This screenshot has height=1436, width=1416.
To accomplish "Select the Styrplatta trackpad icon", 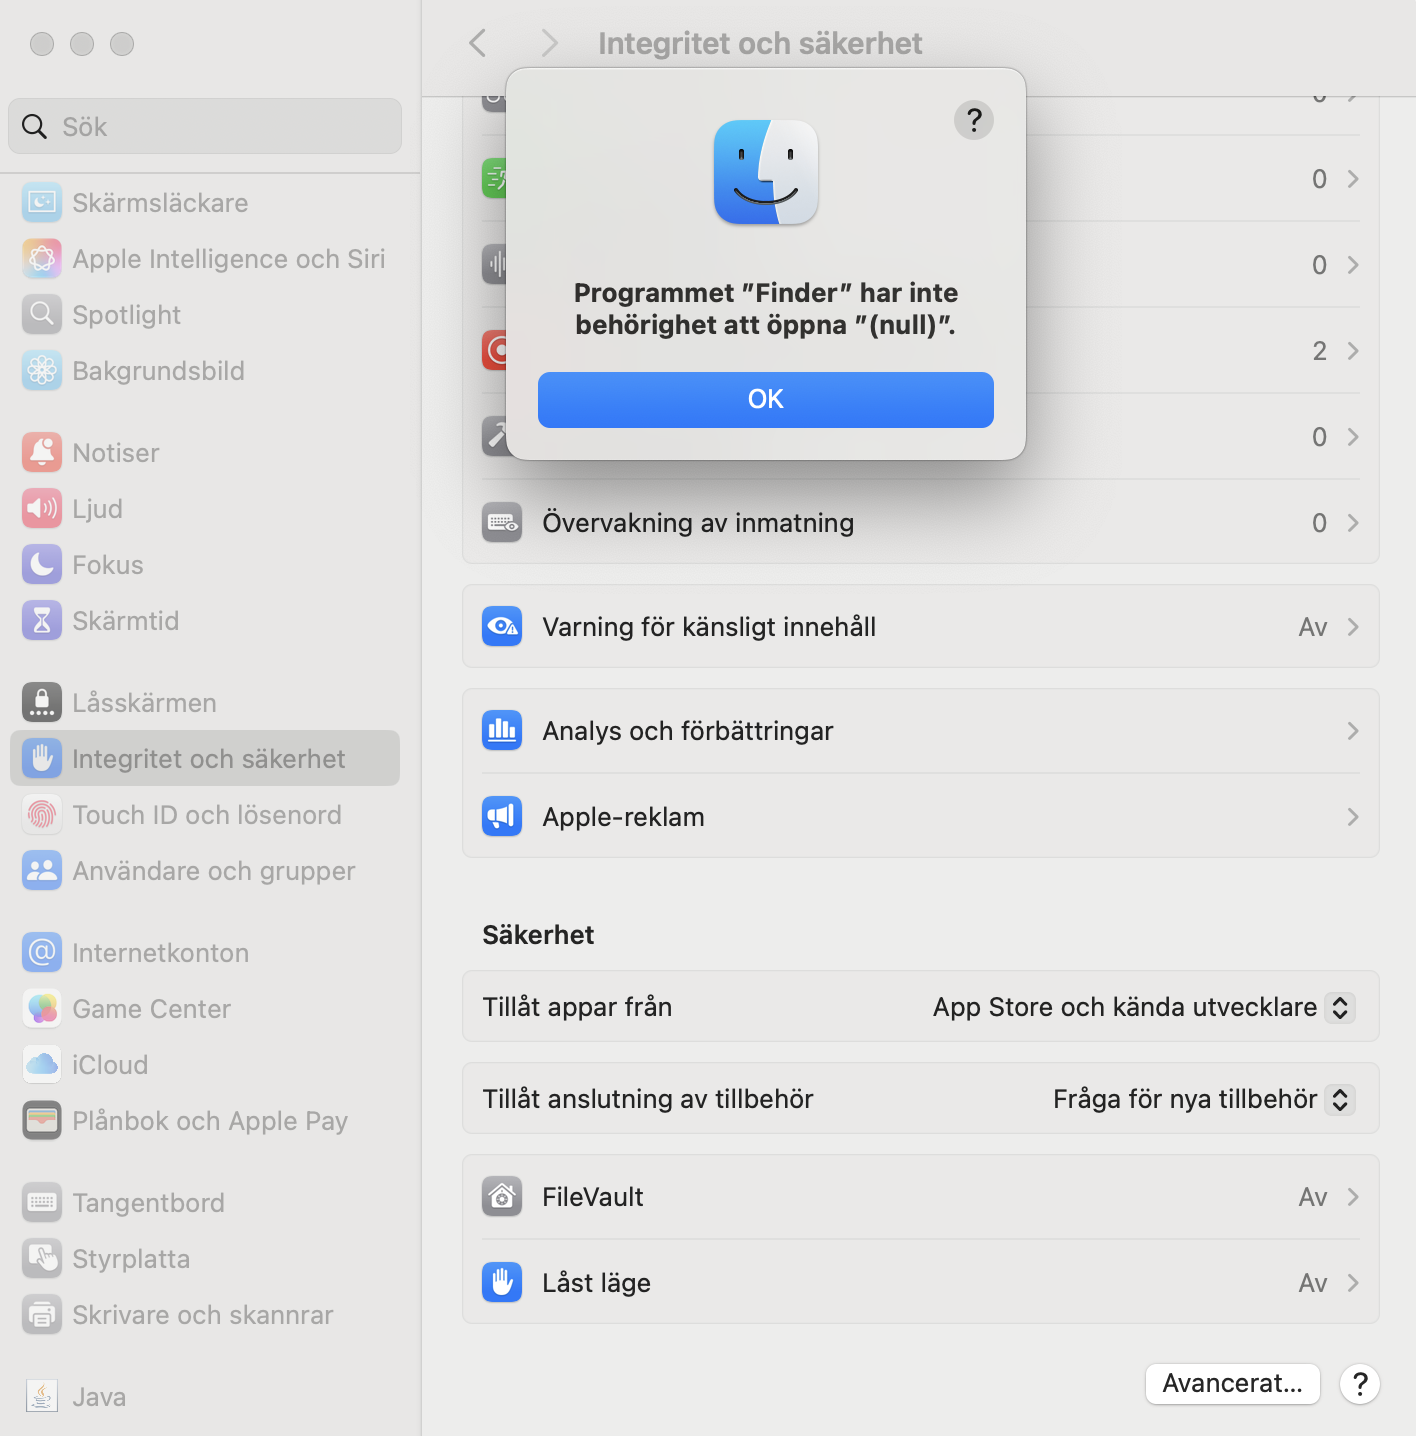I will (x=42, y=1259).
